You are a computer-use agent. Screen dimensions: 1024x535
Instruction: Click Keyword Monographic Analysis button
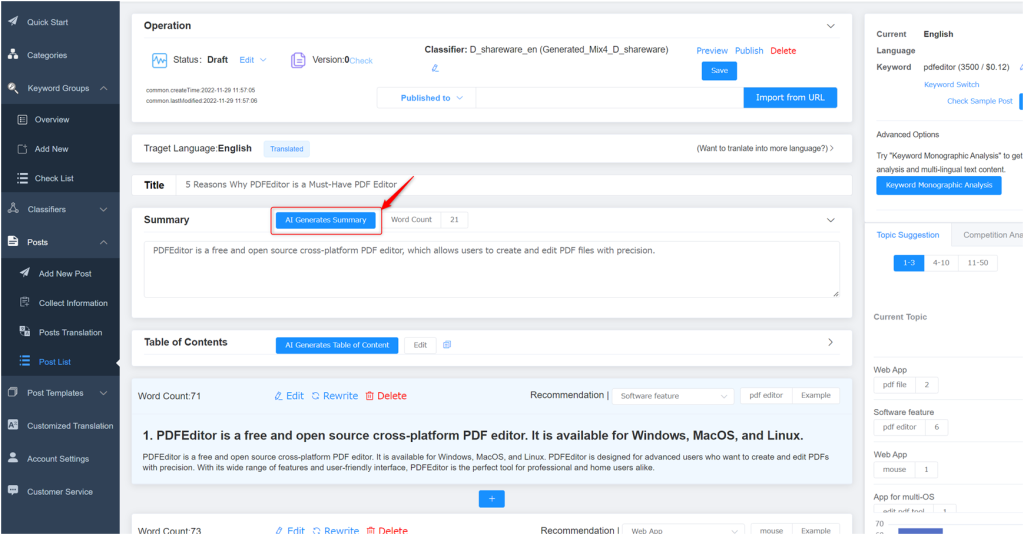(x=938, y=186)
